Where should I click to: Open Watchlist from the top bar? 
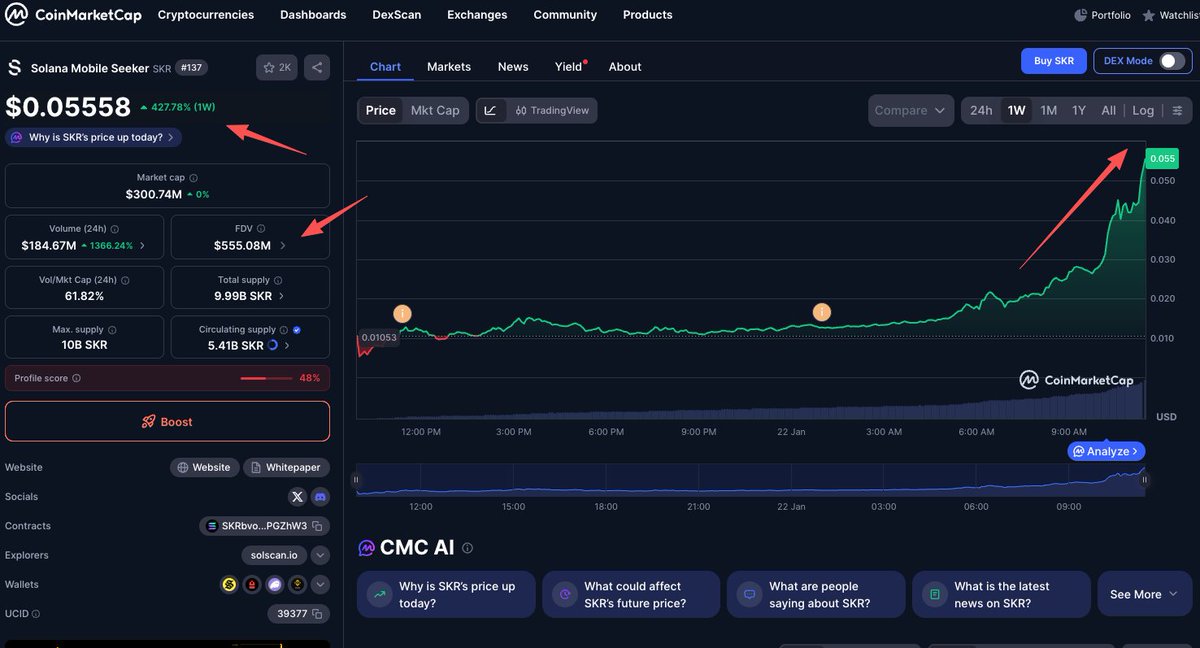coord(1170,15)
